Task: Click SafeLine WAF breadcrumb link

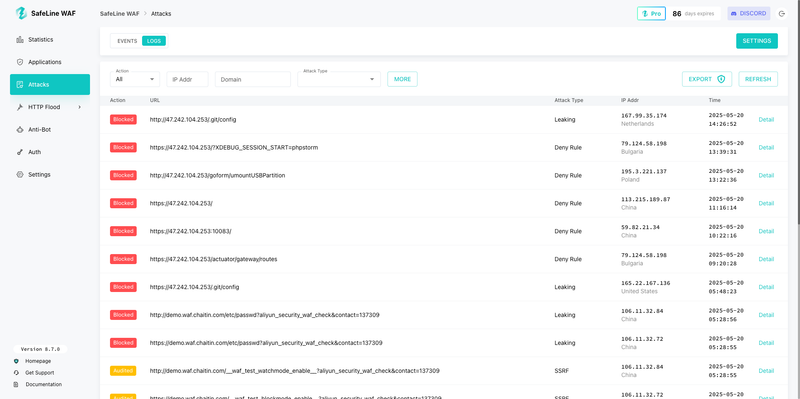Action: [119, 14]
